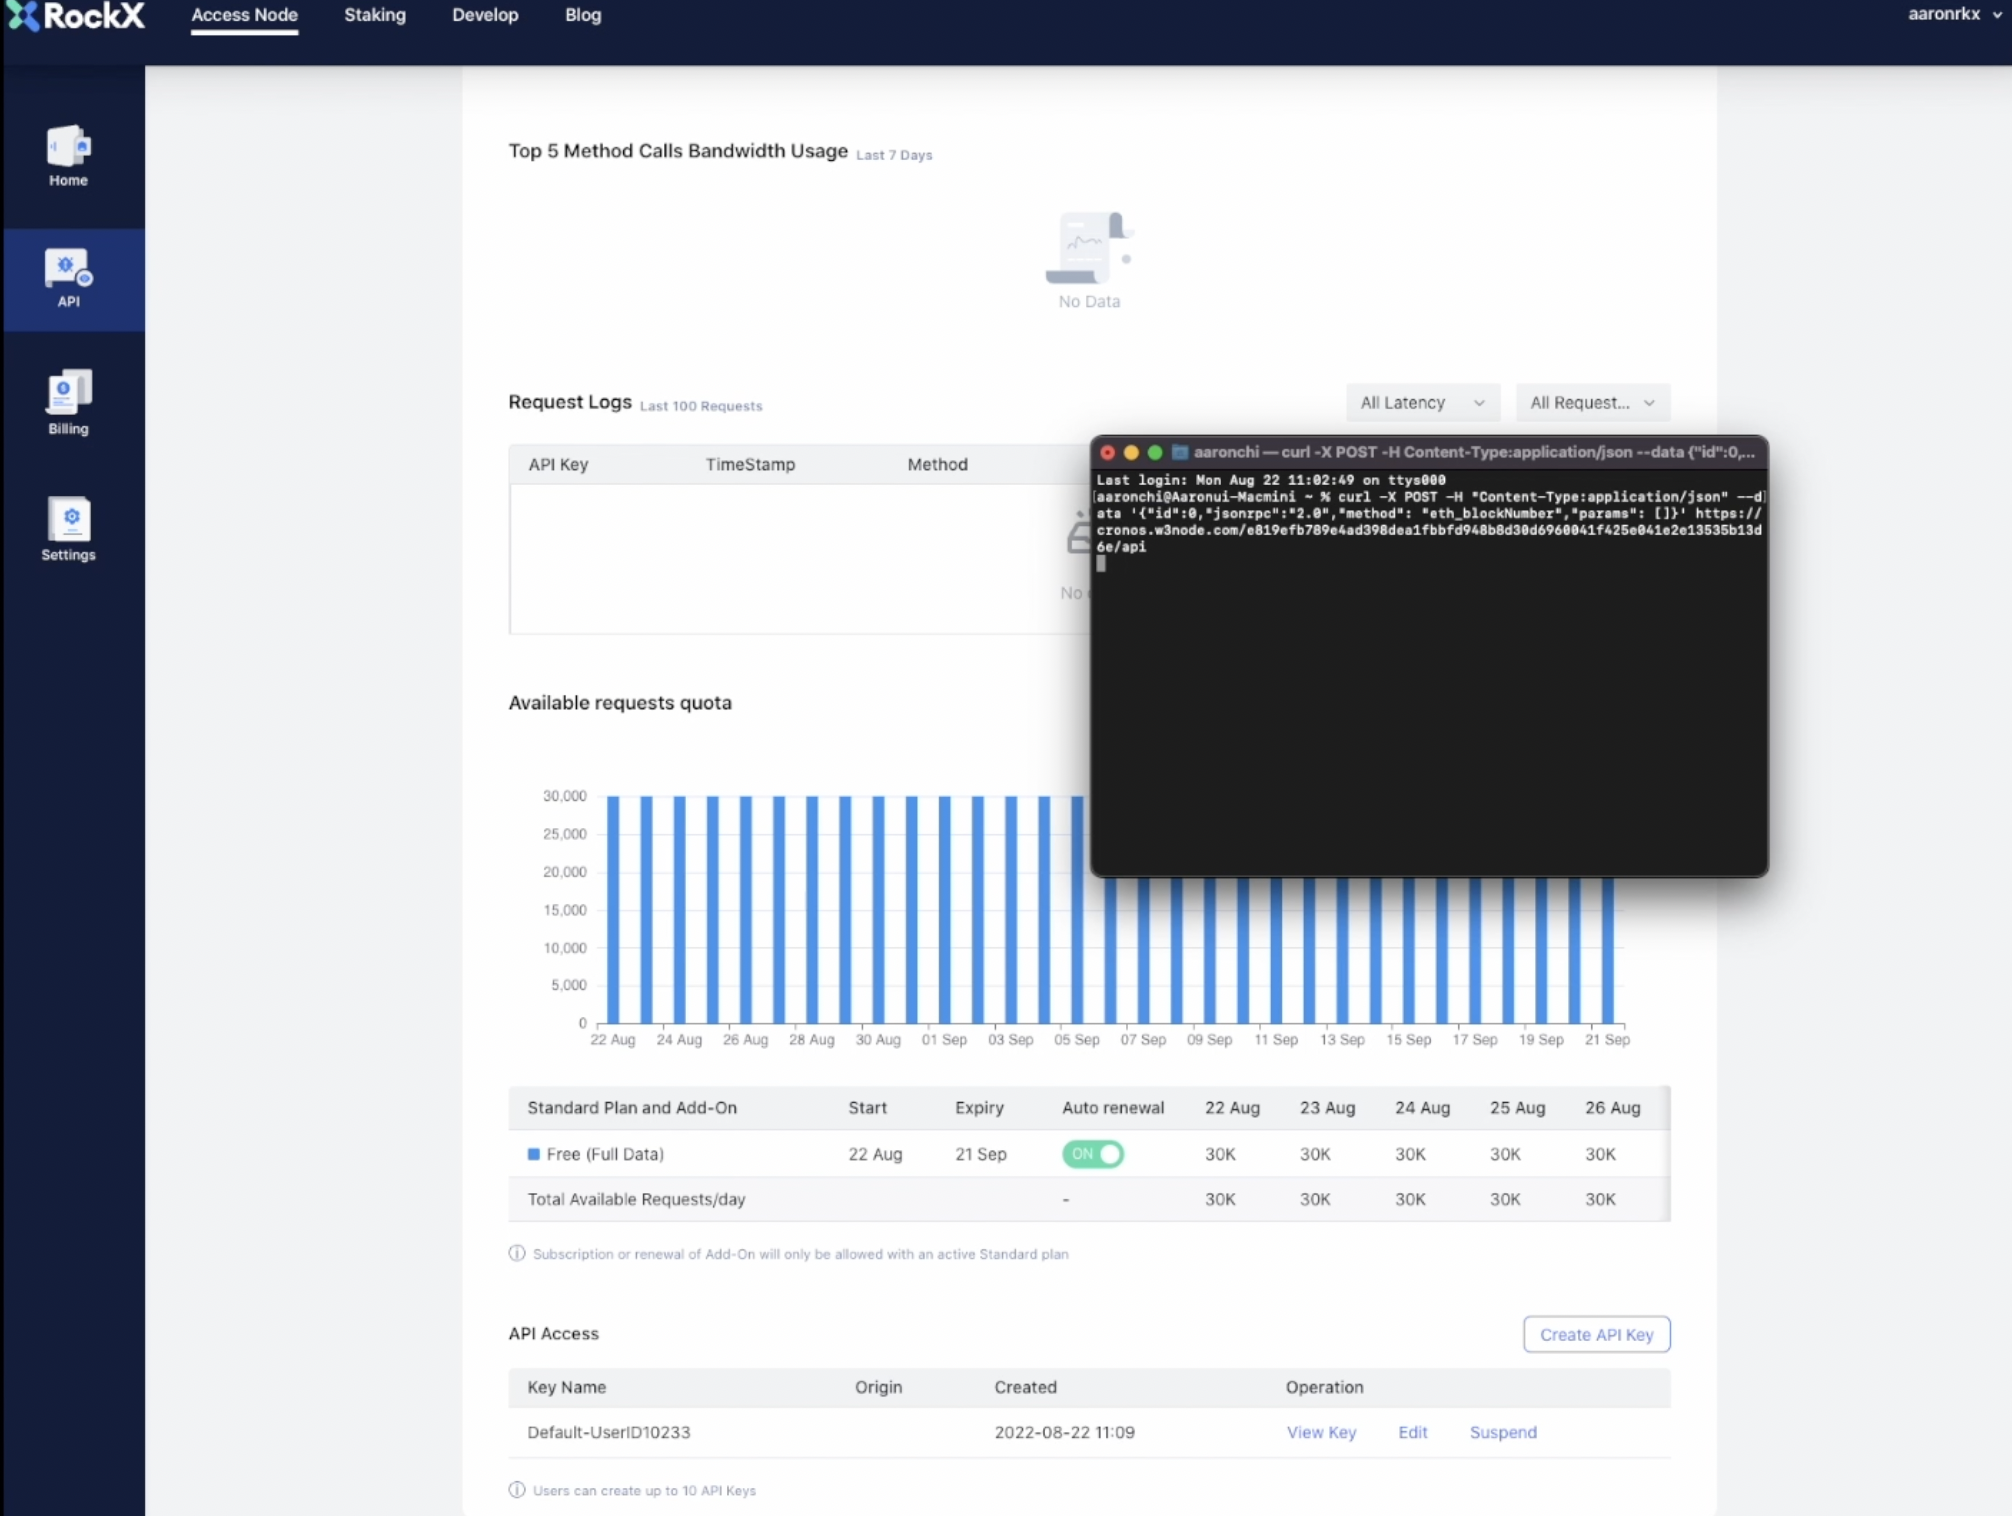2012x1516 pixels.
Task: Click the 30K quota bar for 22 Aug
Action: pos(612,910)
